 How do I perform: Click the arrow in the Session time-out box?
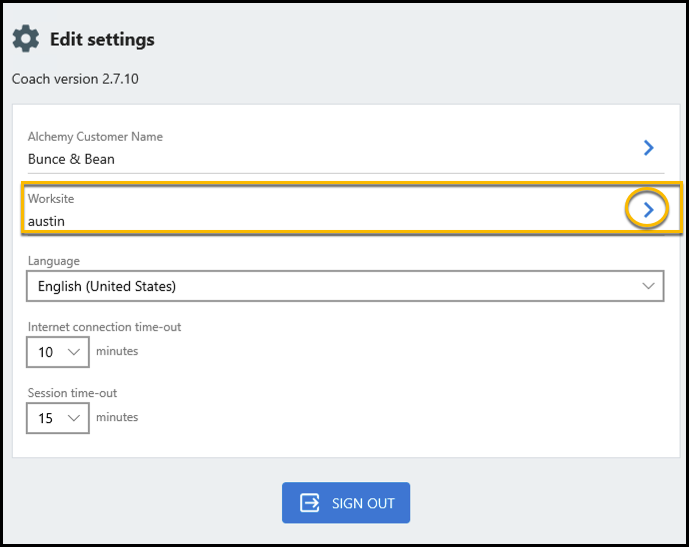(x=74, y=418)
